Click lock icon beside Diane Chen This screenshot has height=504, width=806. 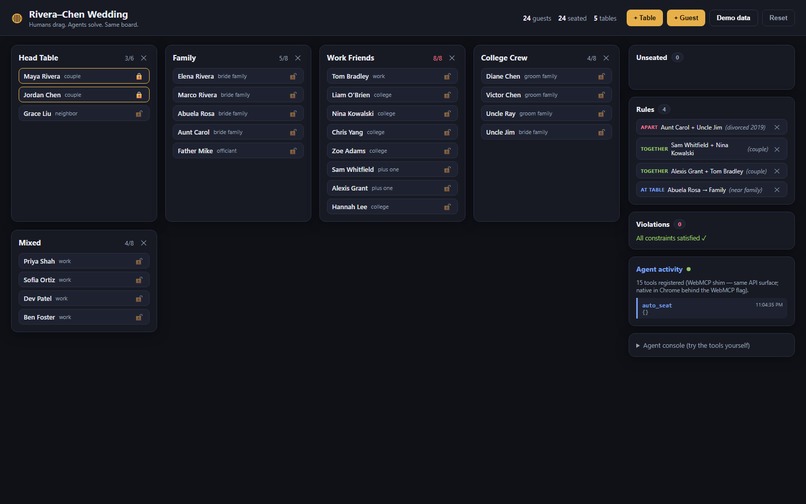[x=601, y=76]
